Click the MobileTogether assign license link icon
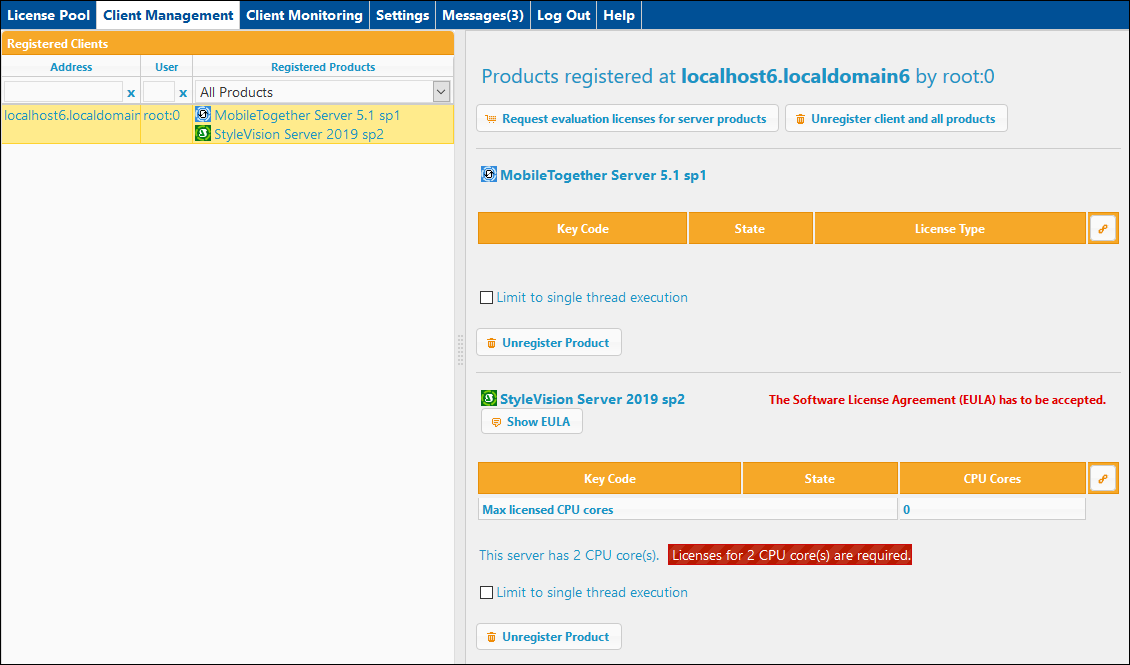The height and width of the screenshot is (665, 1130). [x=1103, y=228]
